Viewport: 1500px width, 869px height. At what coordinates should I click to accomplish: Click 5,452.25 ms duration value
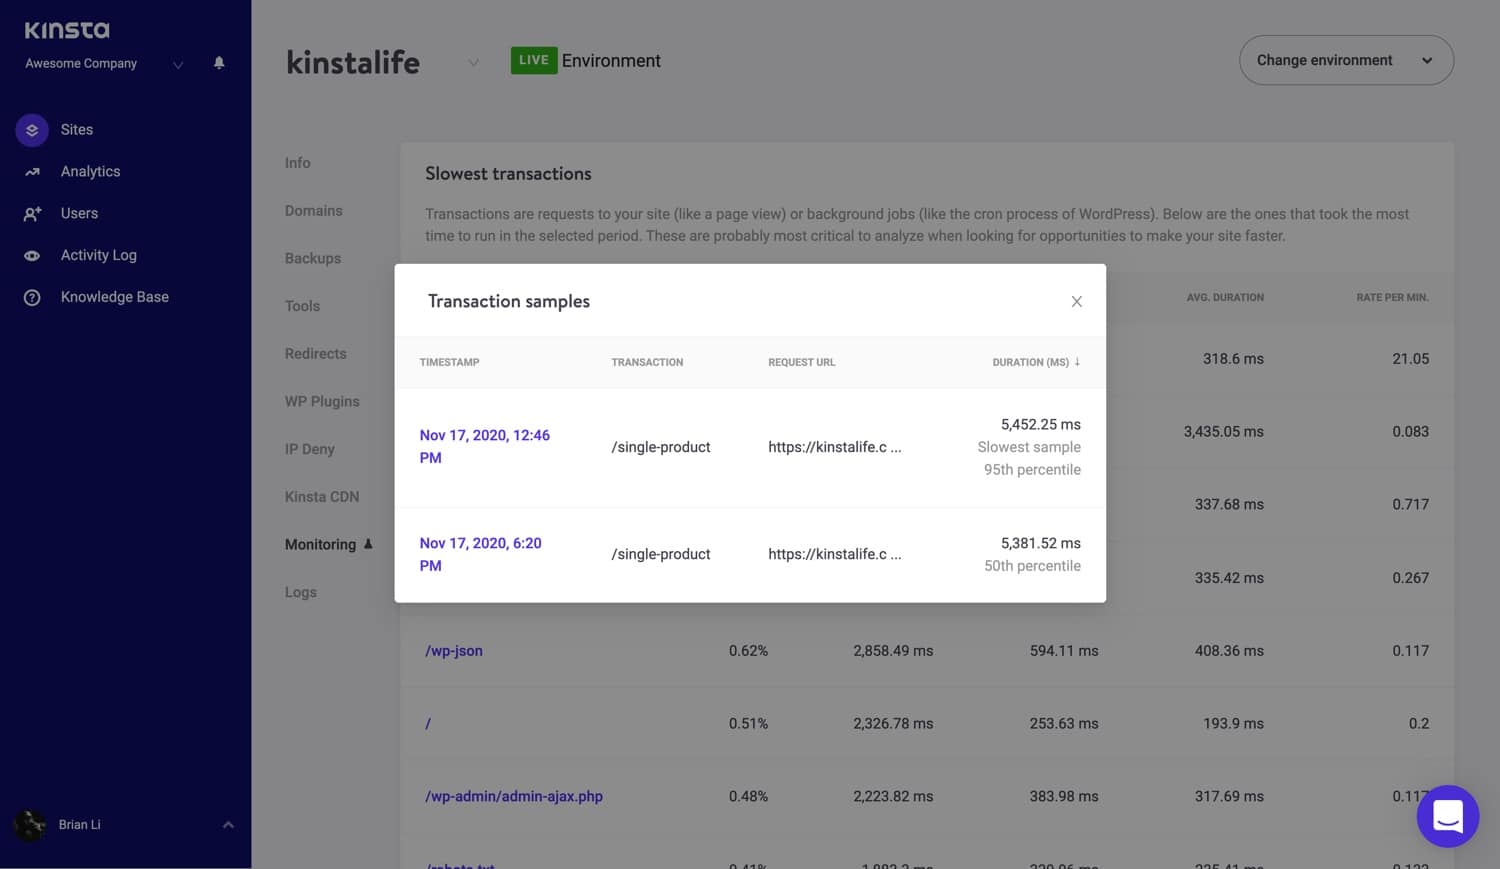[1041, 424]
